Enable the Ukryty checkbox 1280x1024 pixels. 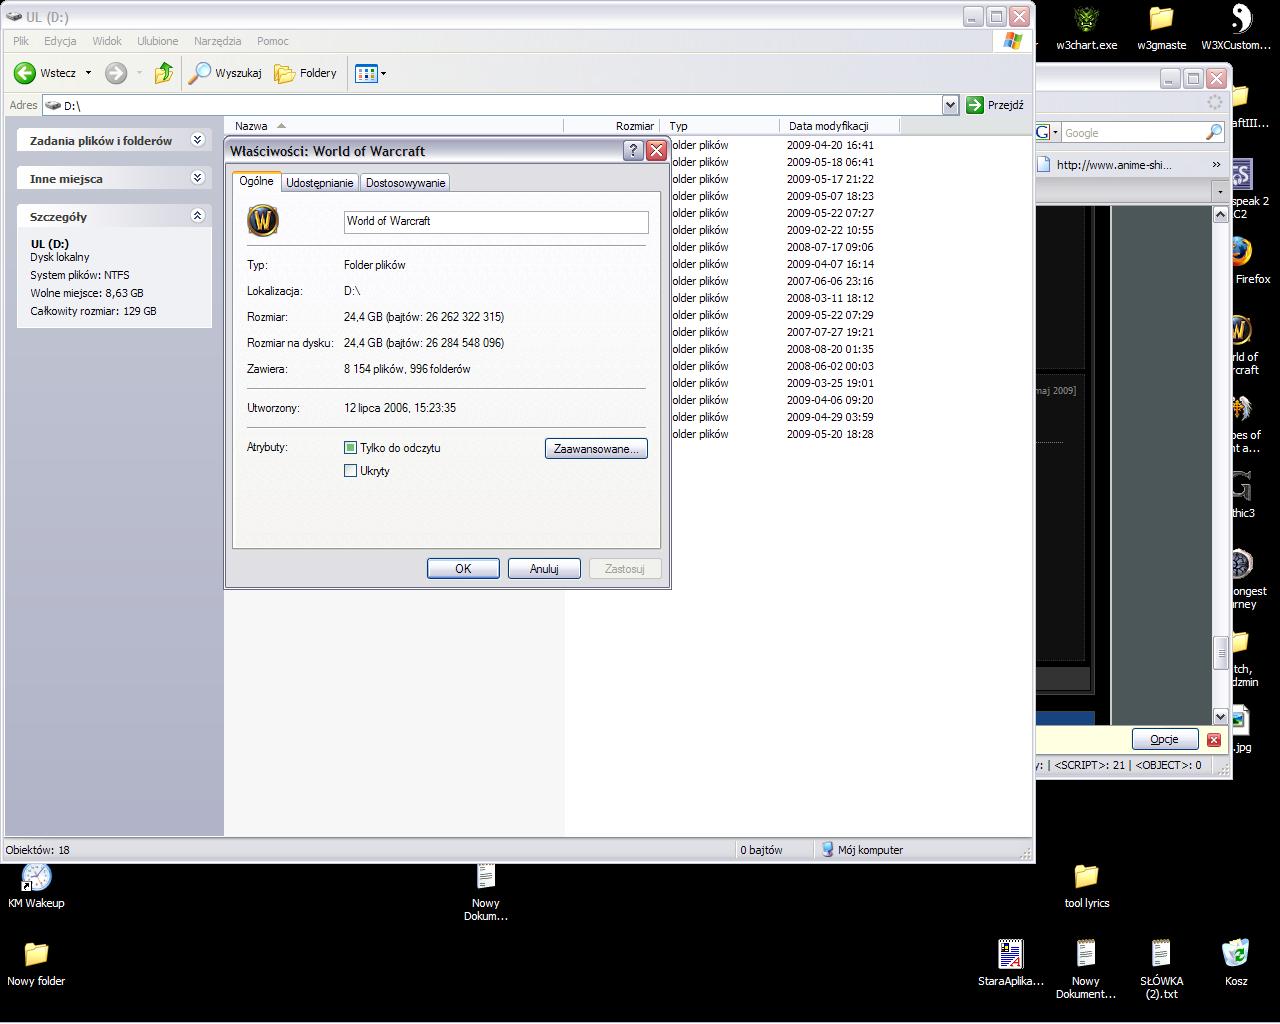351,471
